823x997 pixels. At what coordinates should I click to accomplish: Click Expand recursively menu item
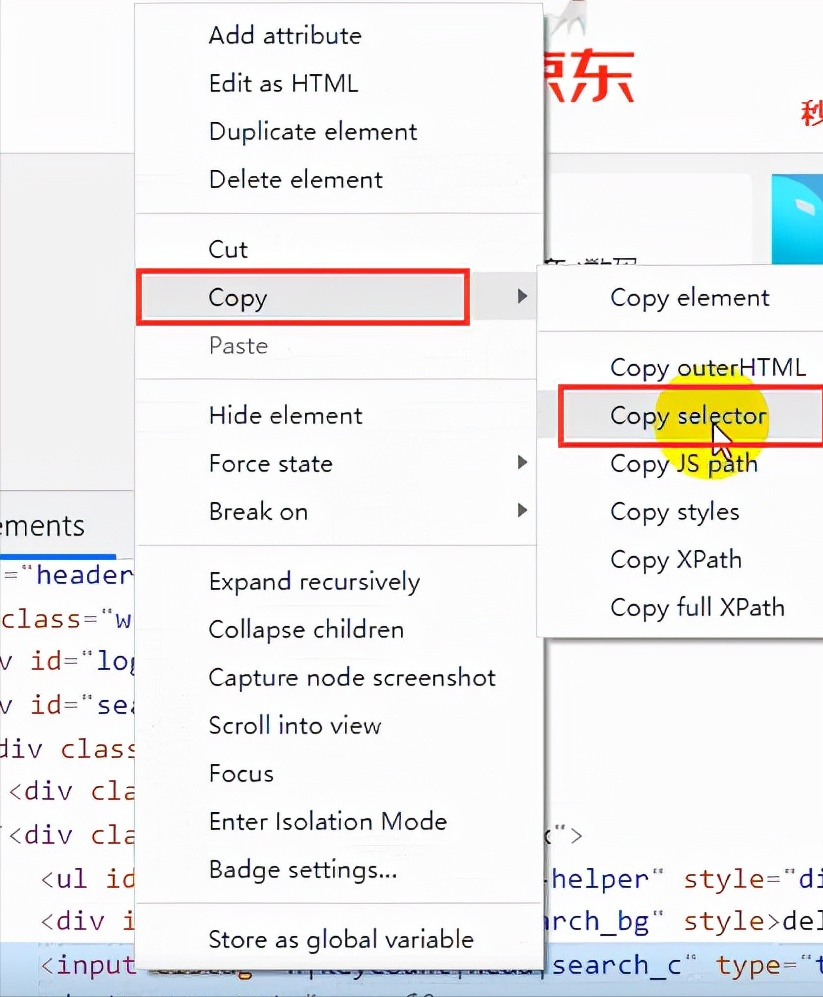(x=314, y=582)
